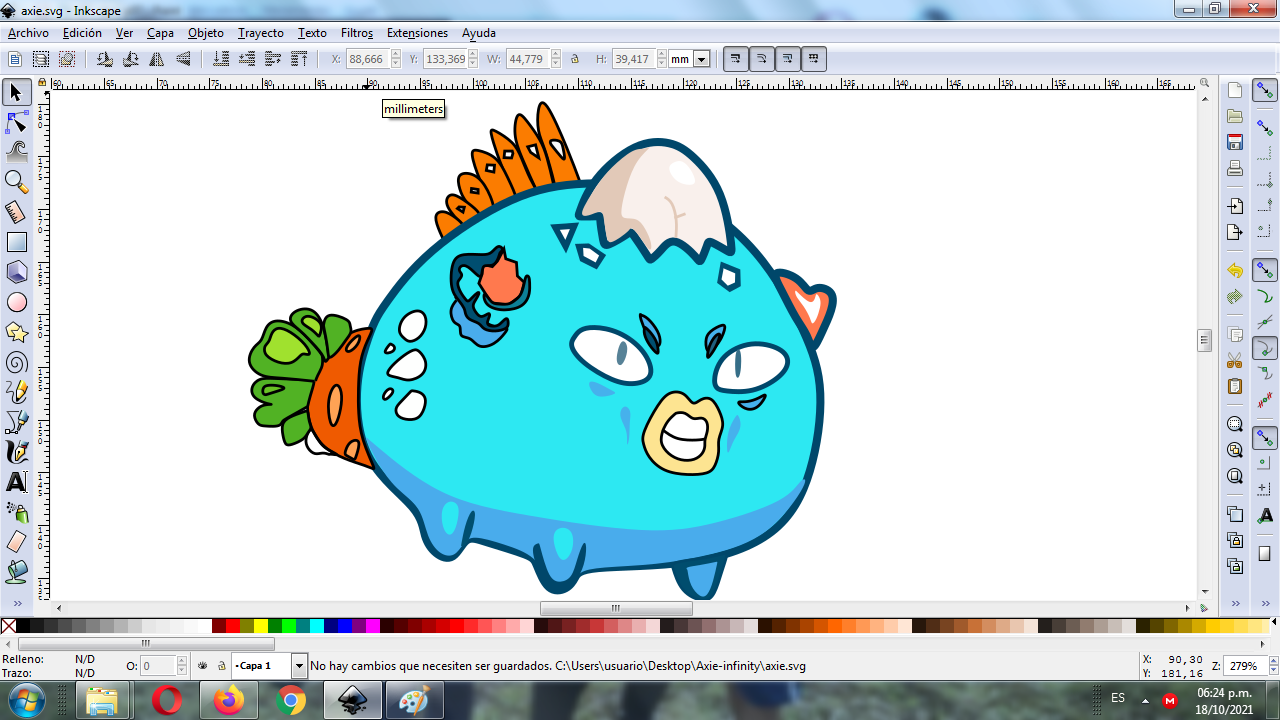Image resolution: width=1280 pixels, height=720 pixels.
Task: Select the Rectangle tool
Action: tap(16, 242)
